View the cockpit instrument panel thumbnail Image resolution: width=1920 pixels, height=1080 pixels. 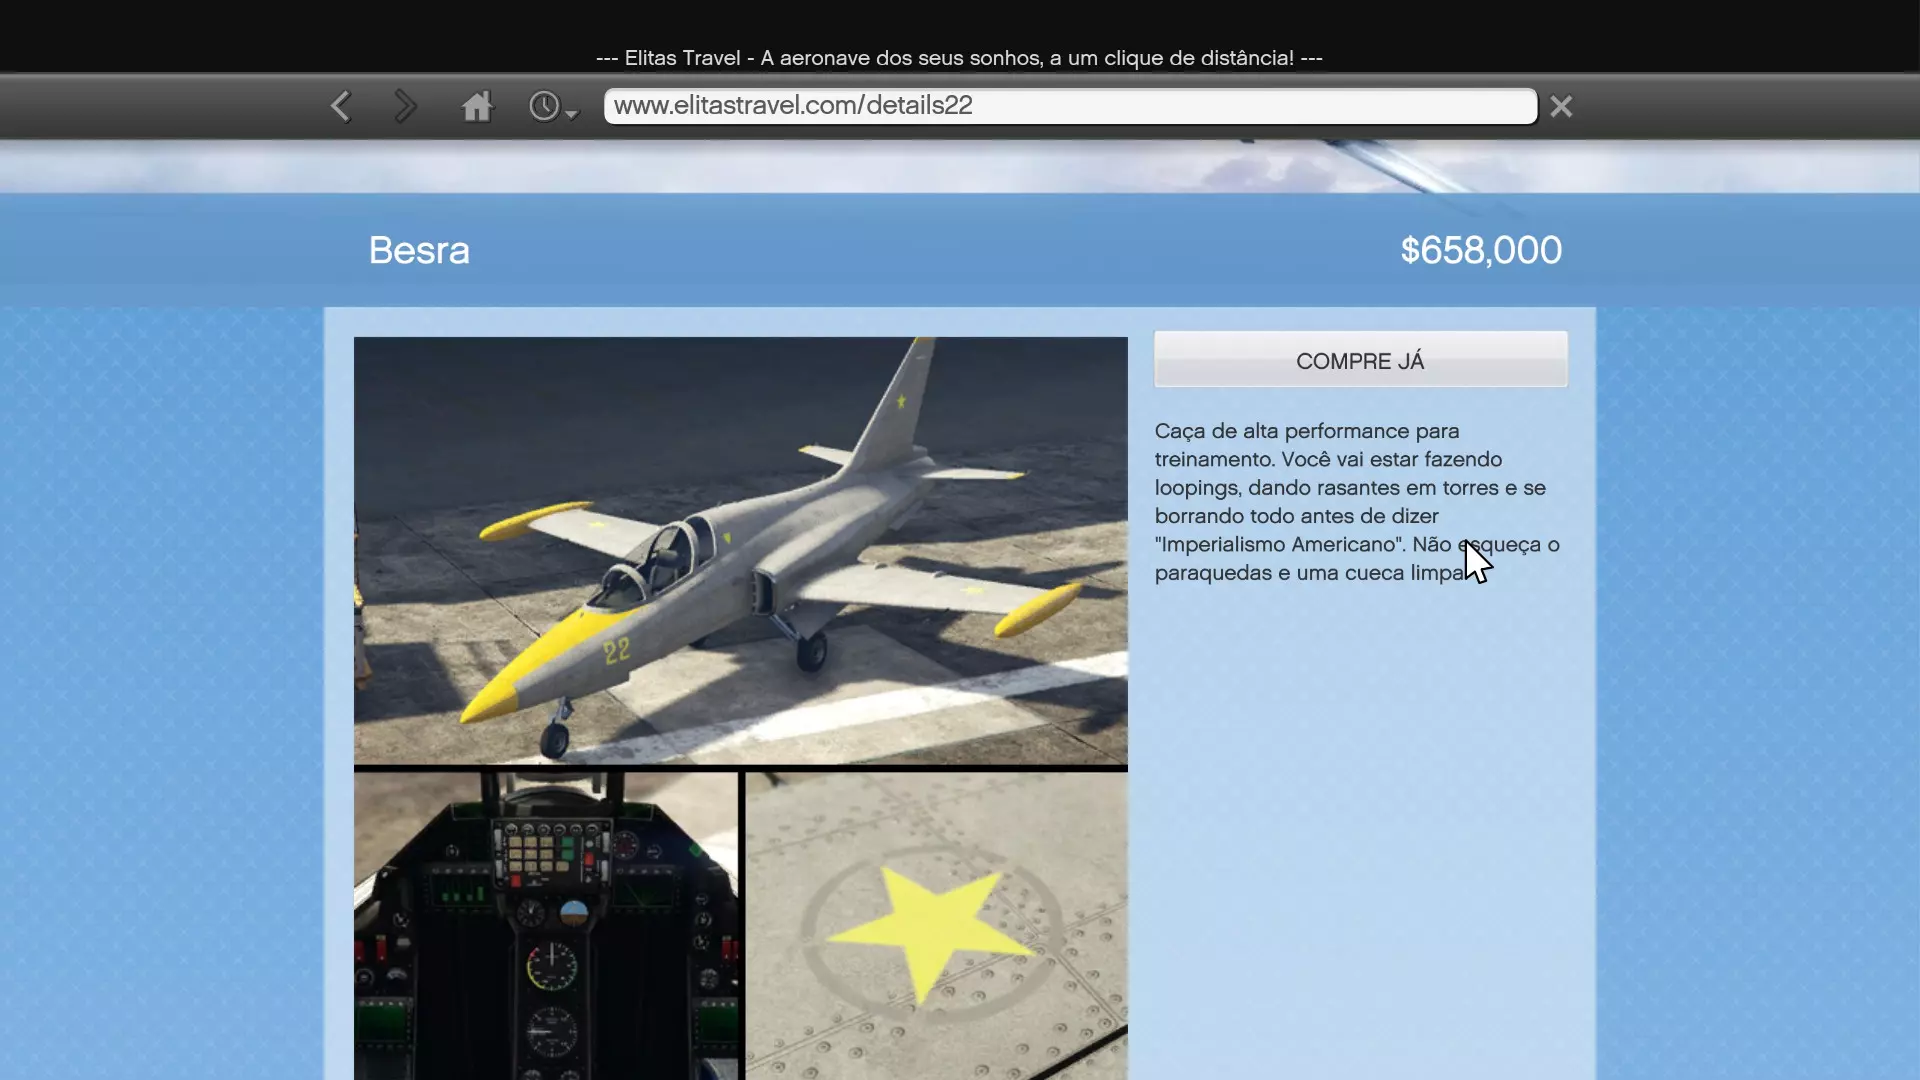pyautogui.click(x=545, y=925)
